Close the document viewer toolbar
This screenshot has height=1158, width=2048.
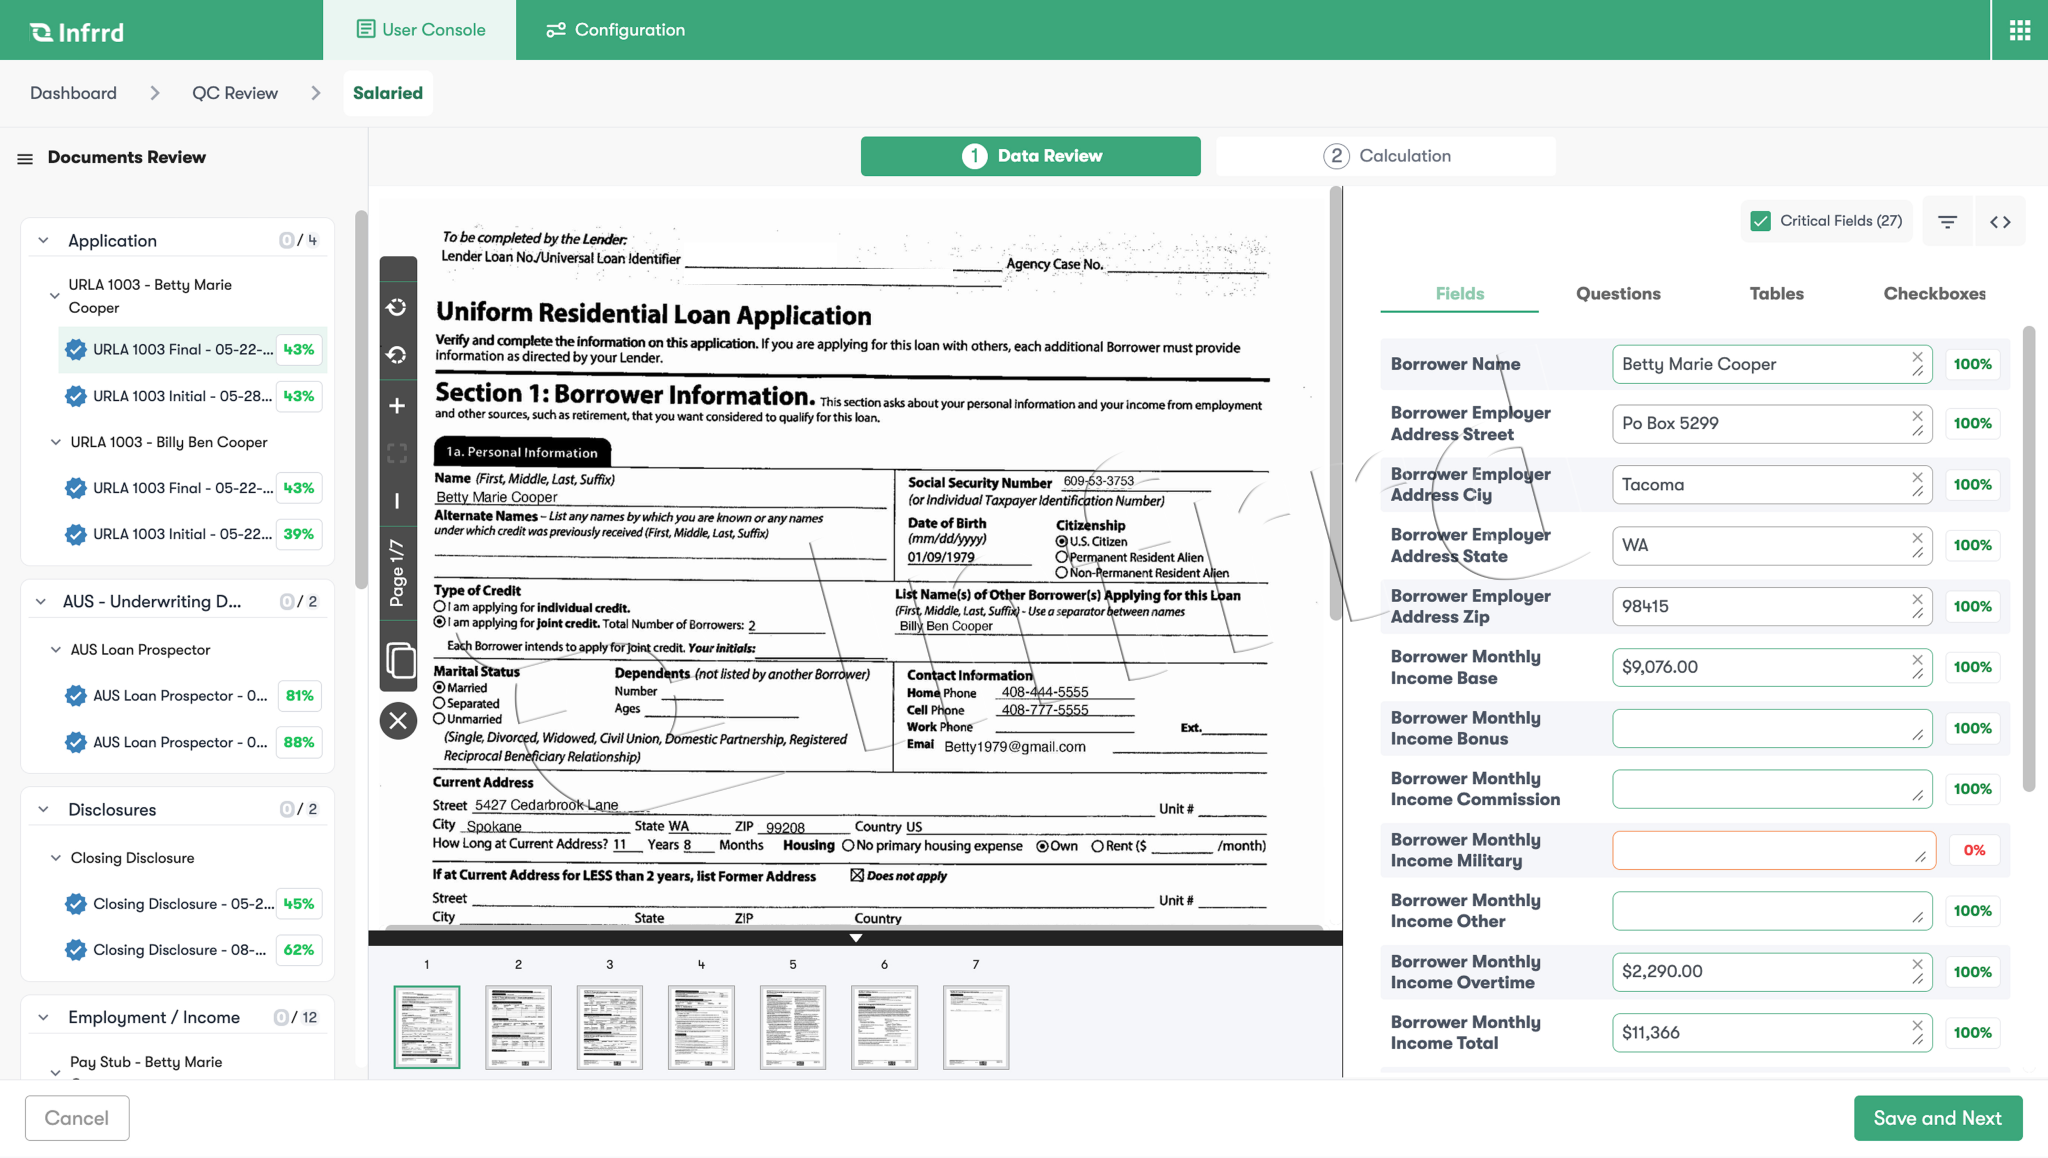398,720
